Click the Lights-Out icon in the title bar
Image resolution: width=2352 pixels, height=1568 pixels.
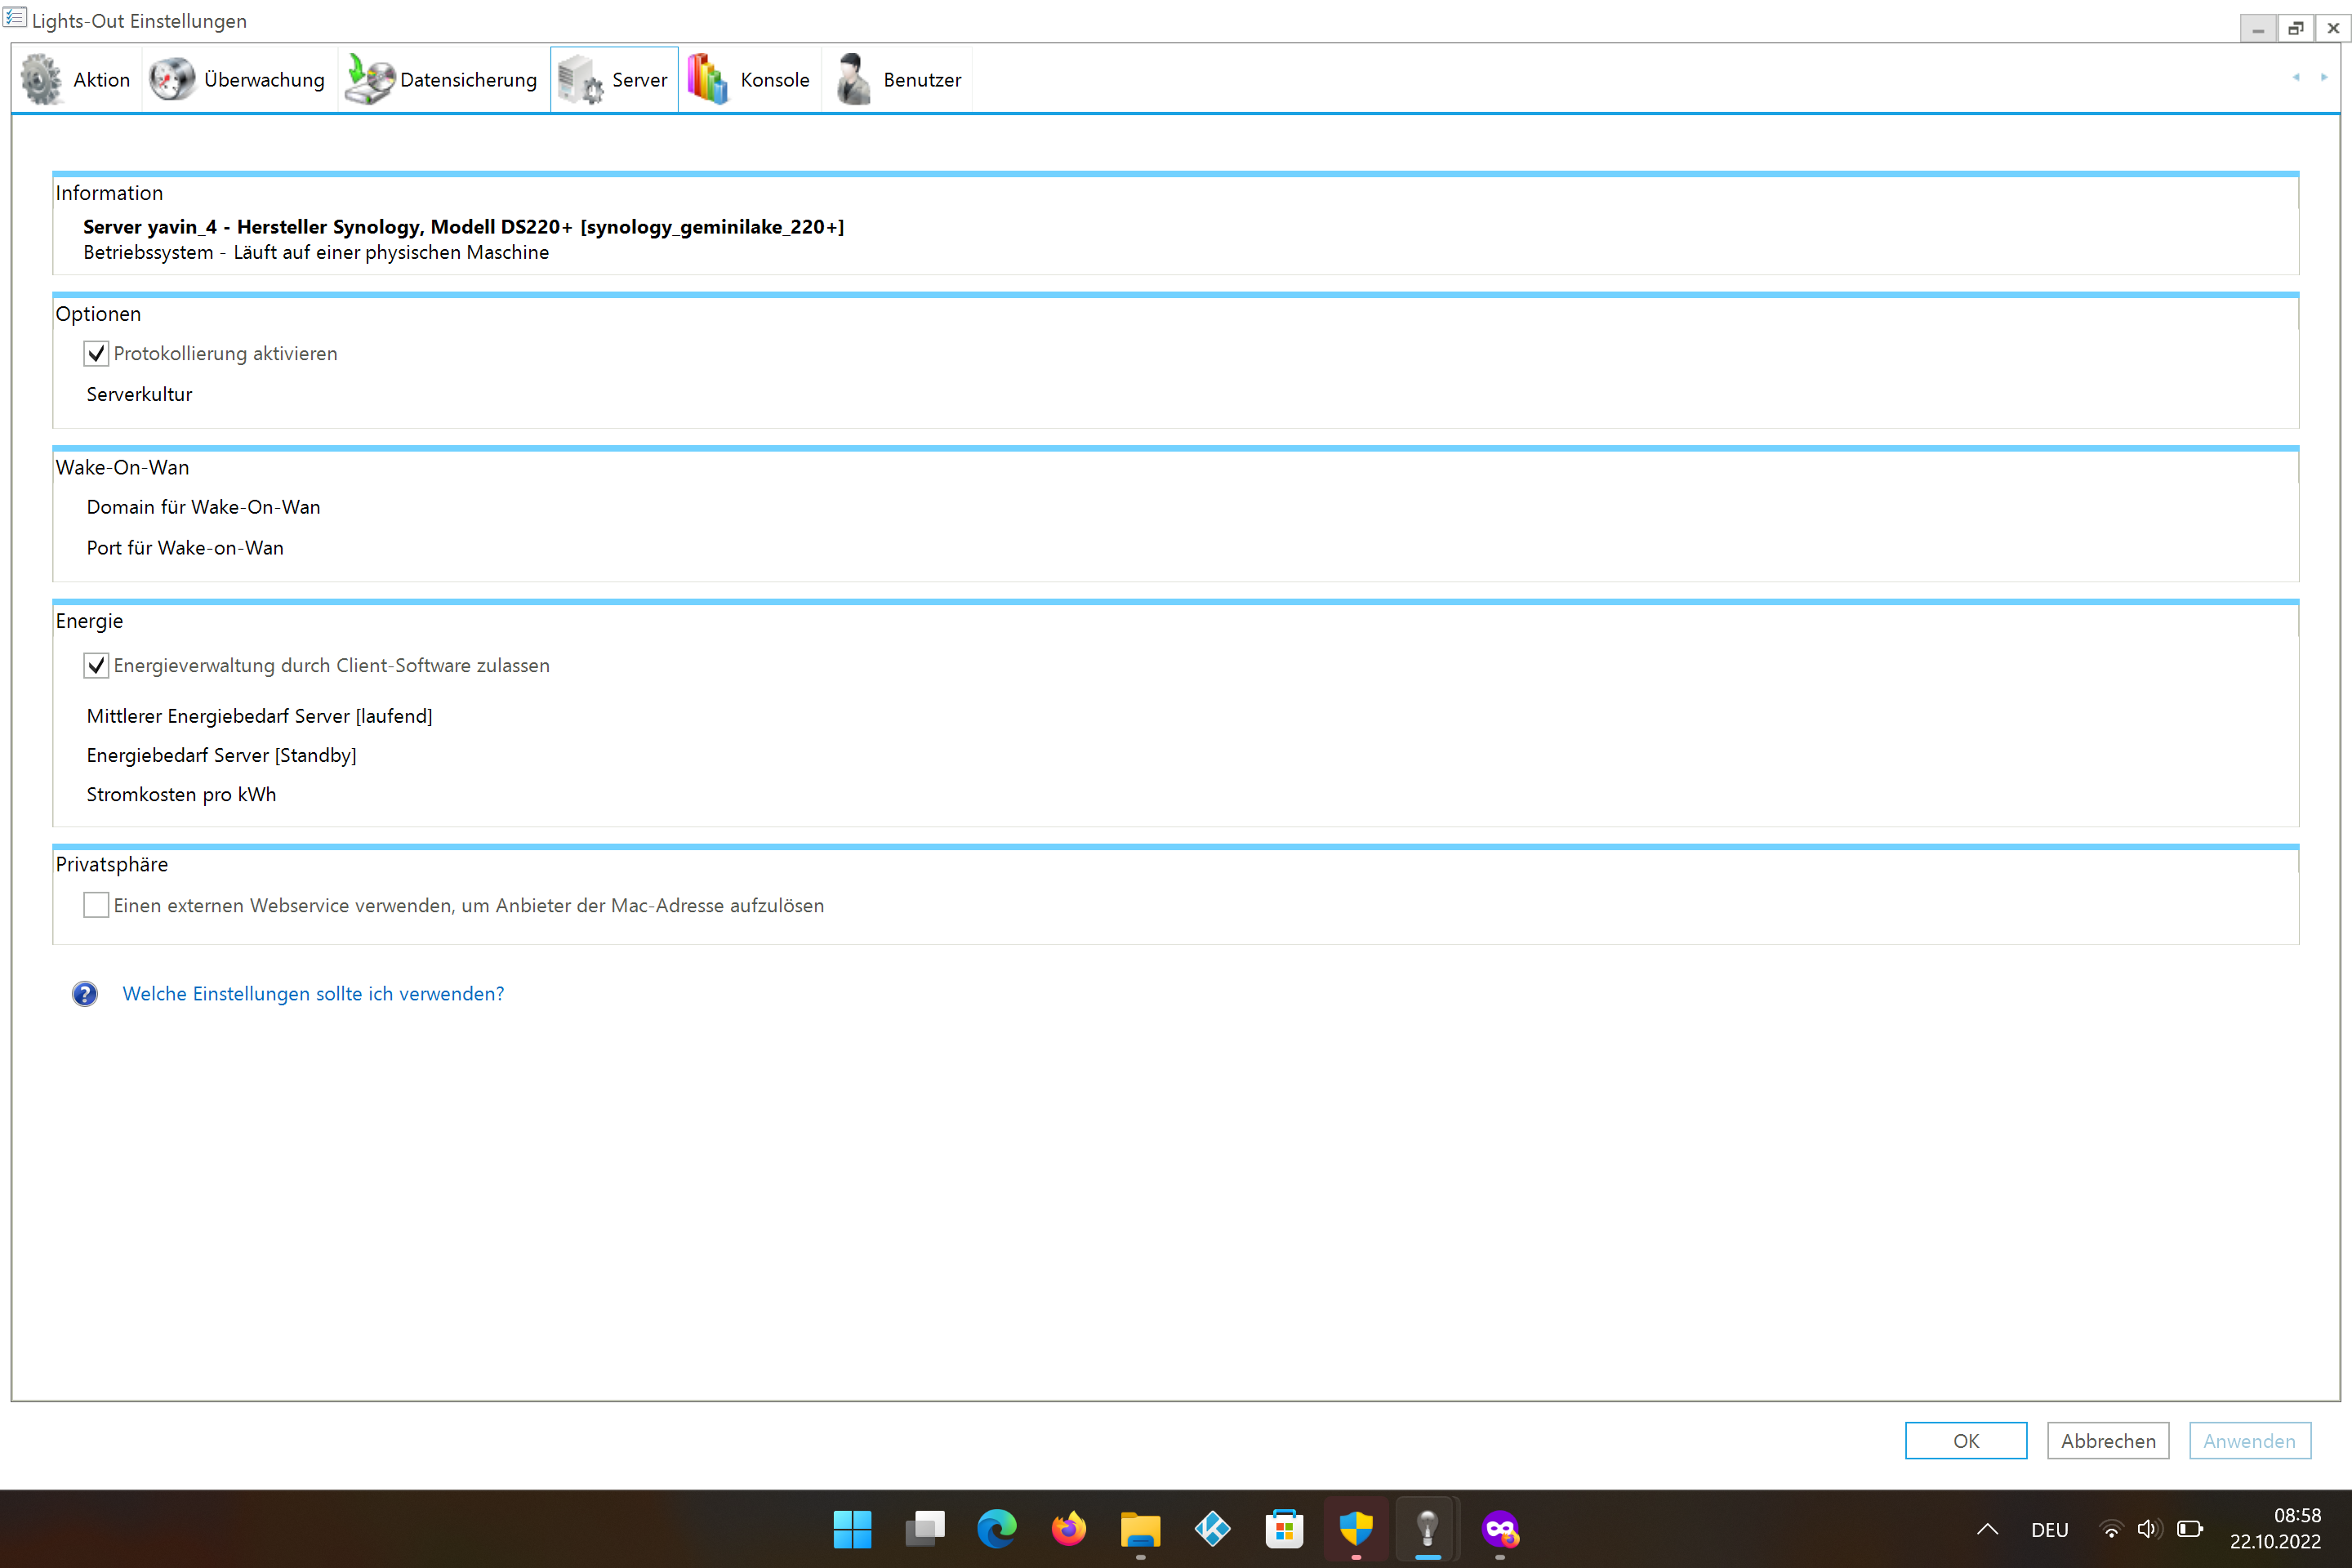(14, 18)
